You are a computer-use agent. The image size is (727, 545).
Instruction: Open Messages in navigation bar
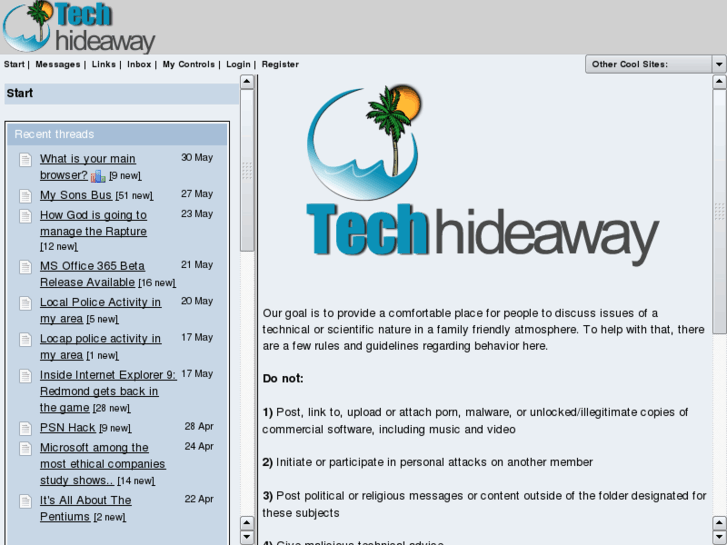57,64
